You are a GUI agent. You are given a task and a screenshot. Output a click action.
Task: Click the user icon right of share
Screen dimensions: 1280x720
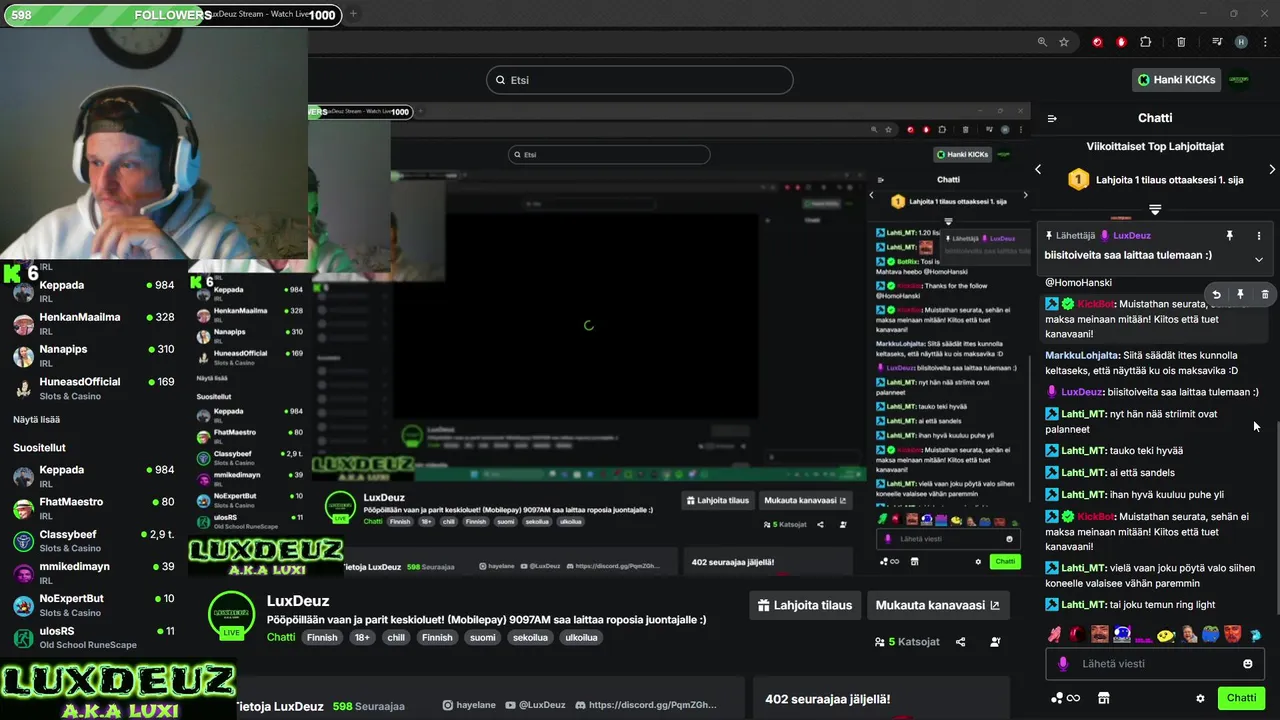point(996,642)
